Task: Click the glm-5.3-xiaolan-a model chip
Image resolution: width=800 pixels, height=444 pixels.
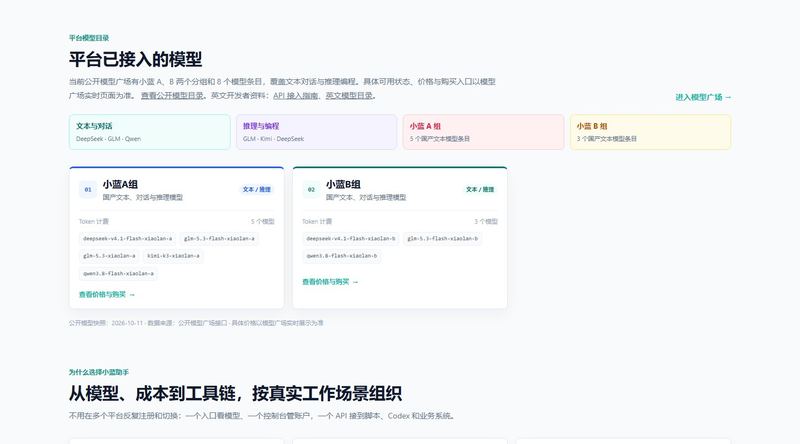Action: [x=109, y=256]
